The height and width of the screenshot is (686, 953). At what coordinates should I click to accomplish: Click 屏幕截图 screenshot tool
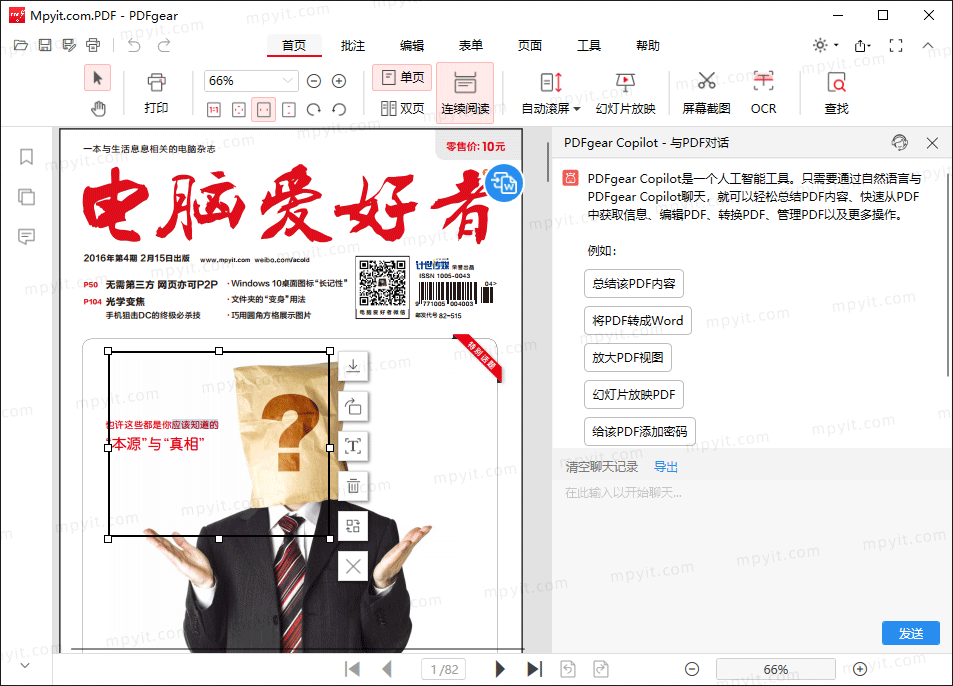point(706,94)
